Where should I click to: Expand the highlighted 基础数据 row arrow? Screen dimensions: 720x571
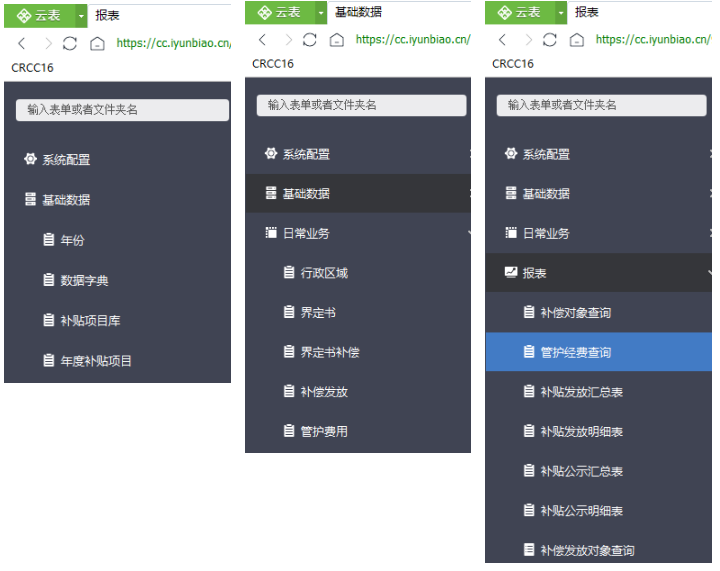pyautogui.click(x=468, y=193)
